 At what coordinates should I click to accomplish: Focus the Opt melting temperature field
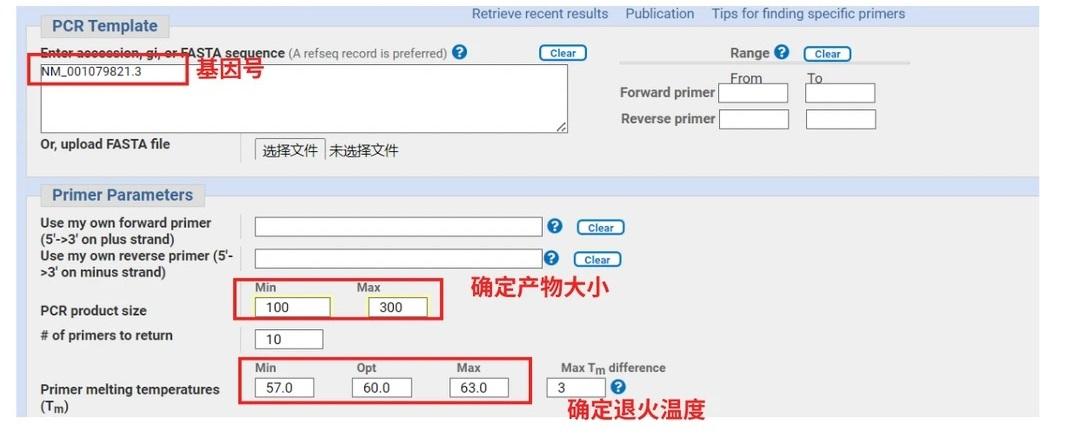pyautogui.click(x=382, y=387)
